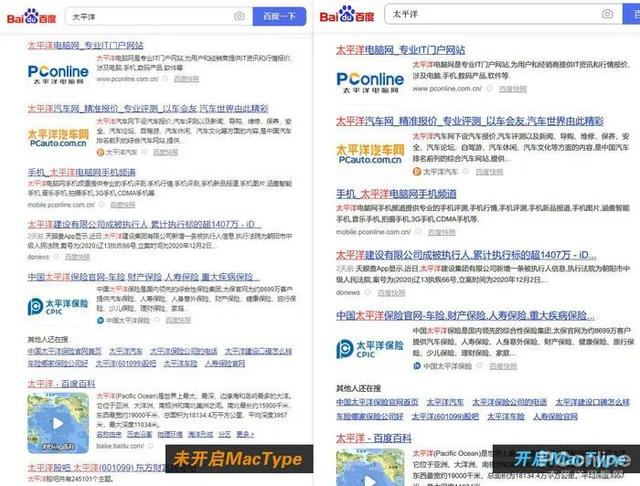This screenshot has width=640, height=486.
Task: Open camera image search on the left page
Action: coord(240,16)
